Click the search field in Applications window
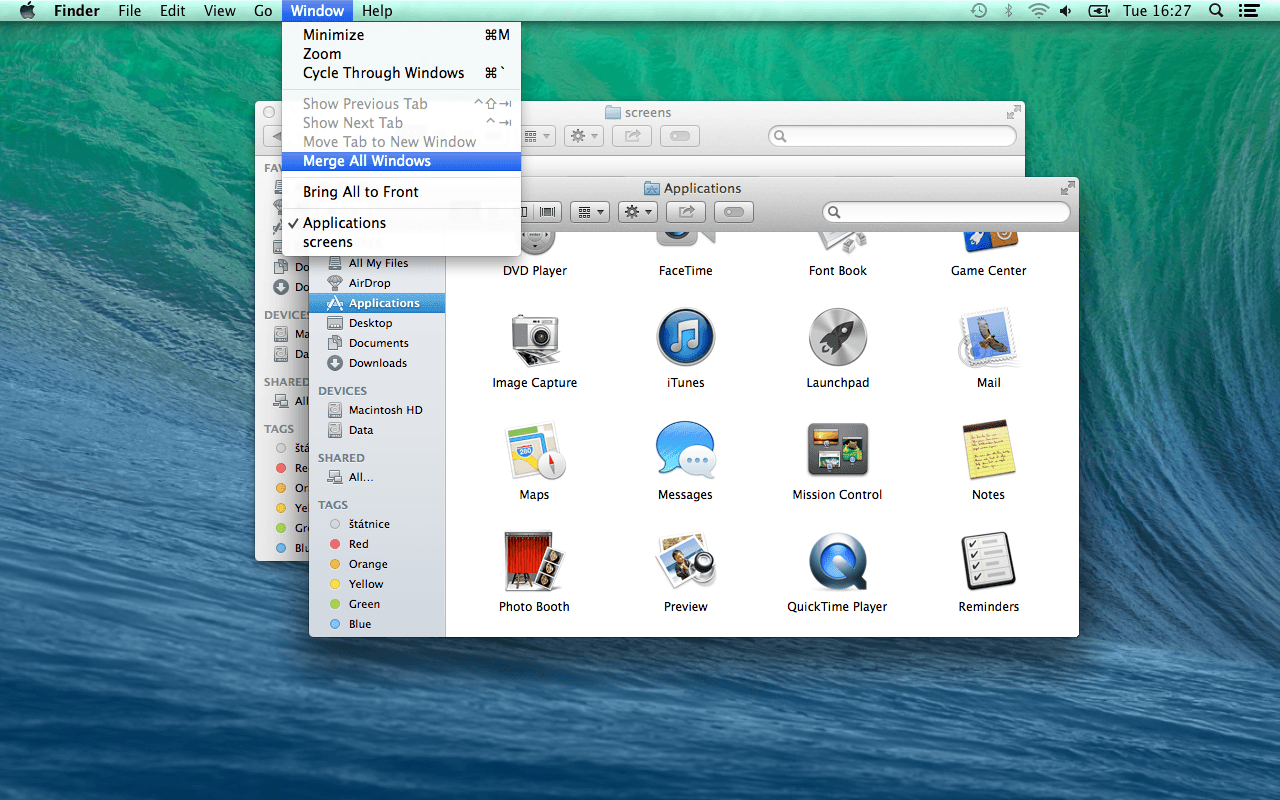1280x800 pixels. [946, 212]
